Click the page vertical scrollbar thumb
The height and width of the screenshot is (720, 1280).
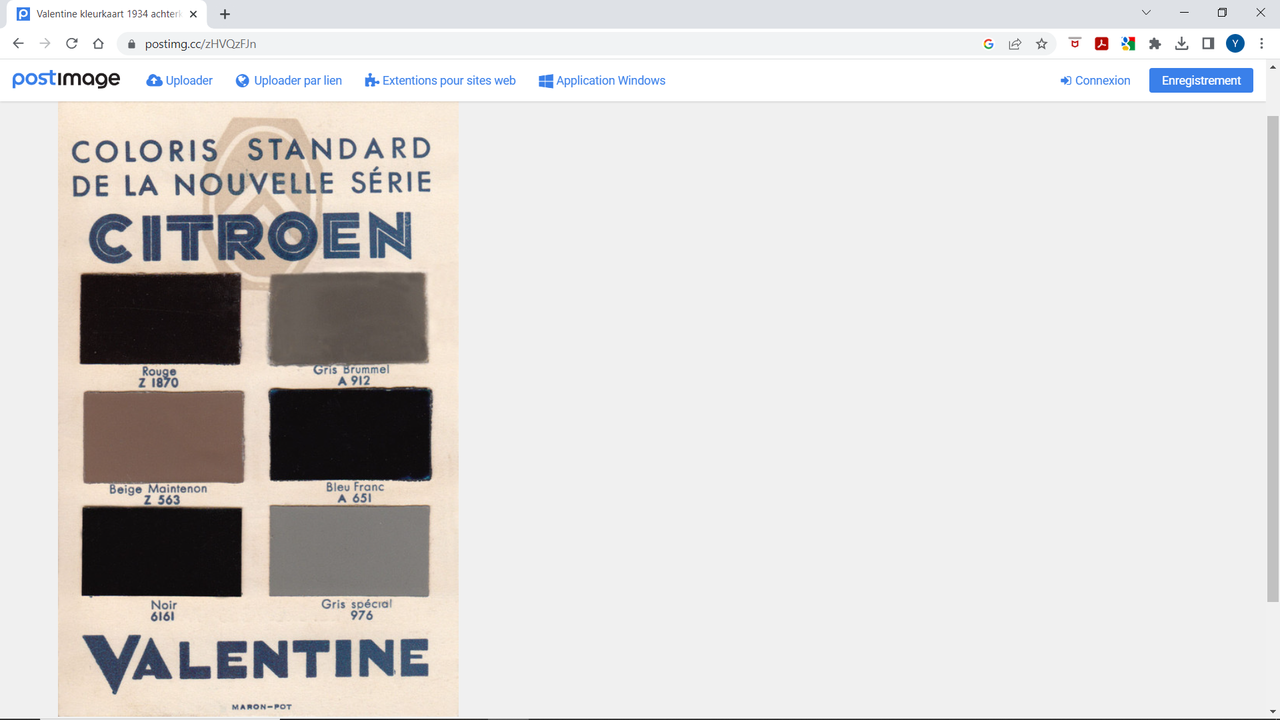tap(1273, 358)
